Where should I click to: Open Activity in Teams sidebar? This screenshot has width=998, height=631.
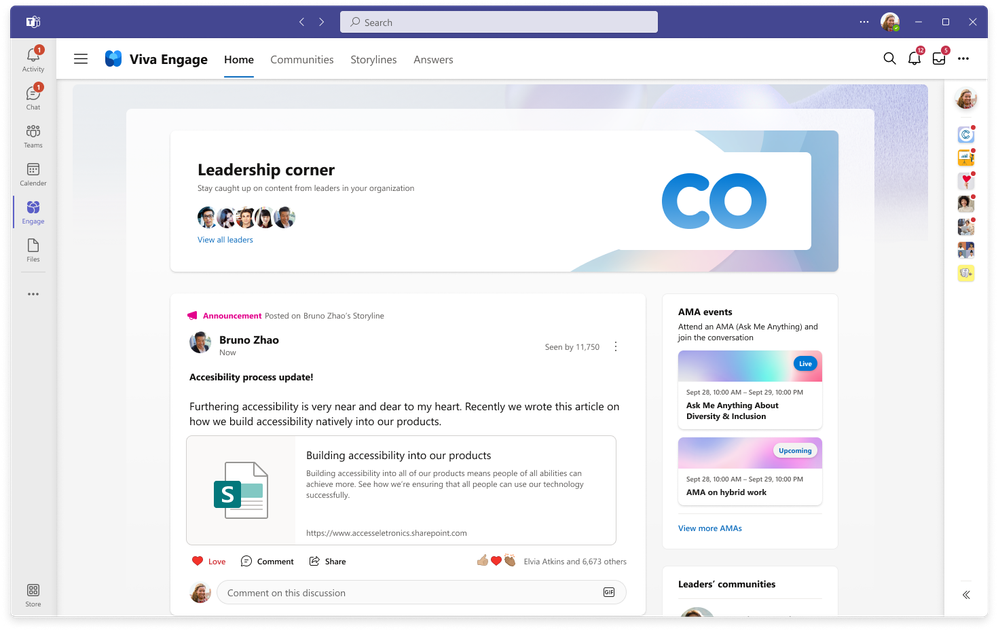33,59
